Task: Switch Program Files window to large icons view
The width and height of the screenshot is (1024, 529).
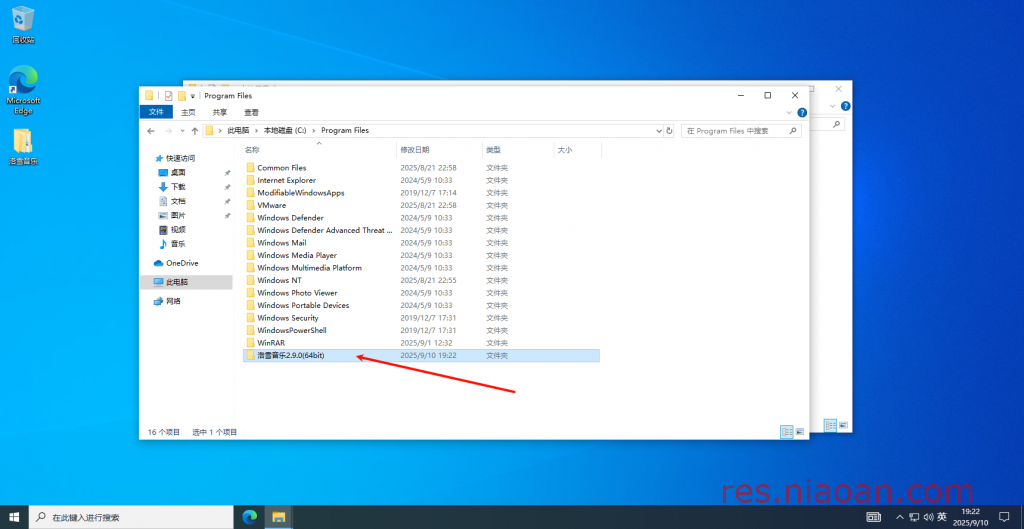Action: click(799, 432)
